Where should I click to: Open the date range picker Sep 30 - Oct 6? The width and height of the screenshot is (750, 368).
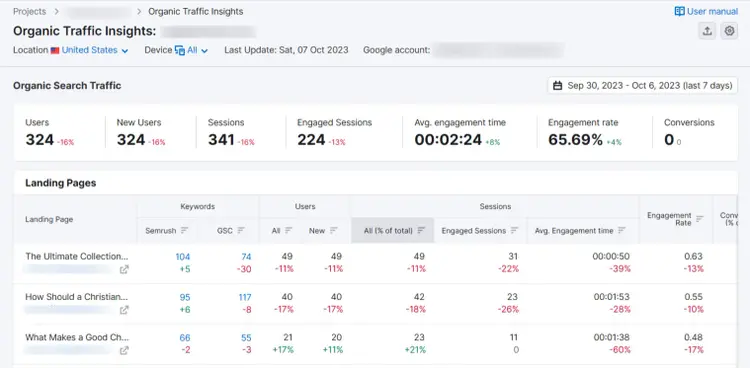(x=642, y=86)
